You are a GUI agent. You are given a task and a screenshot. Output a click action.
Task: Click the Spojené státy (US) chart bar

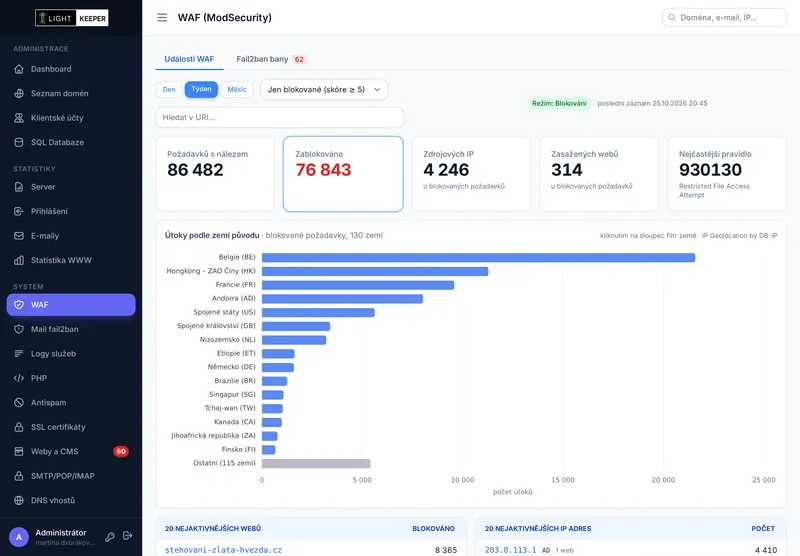click(318, 313)
